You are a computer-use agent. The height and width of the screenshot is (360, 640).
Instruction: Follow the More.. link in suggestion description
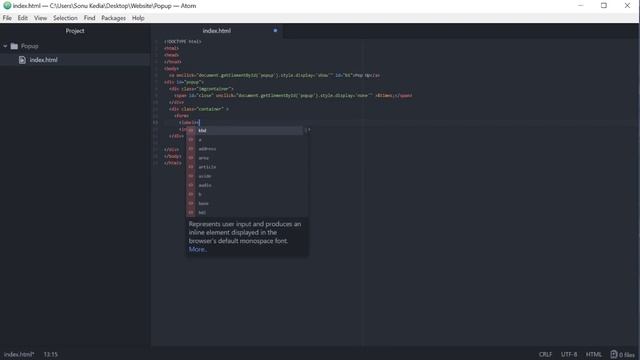pyautogui.click(x=198, y=249)
